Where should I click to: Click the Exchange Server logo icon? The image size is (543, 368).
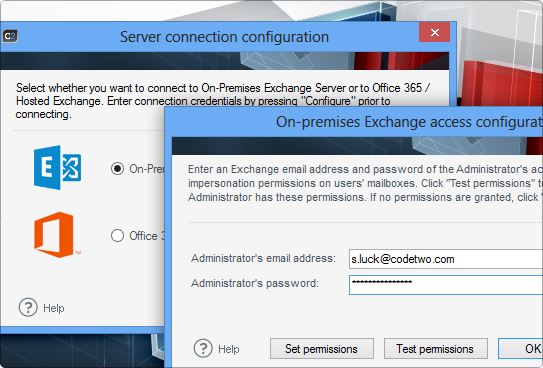pyautogui.click(x=57, y=167)
